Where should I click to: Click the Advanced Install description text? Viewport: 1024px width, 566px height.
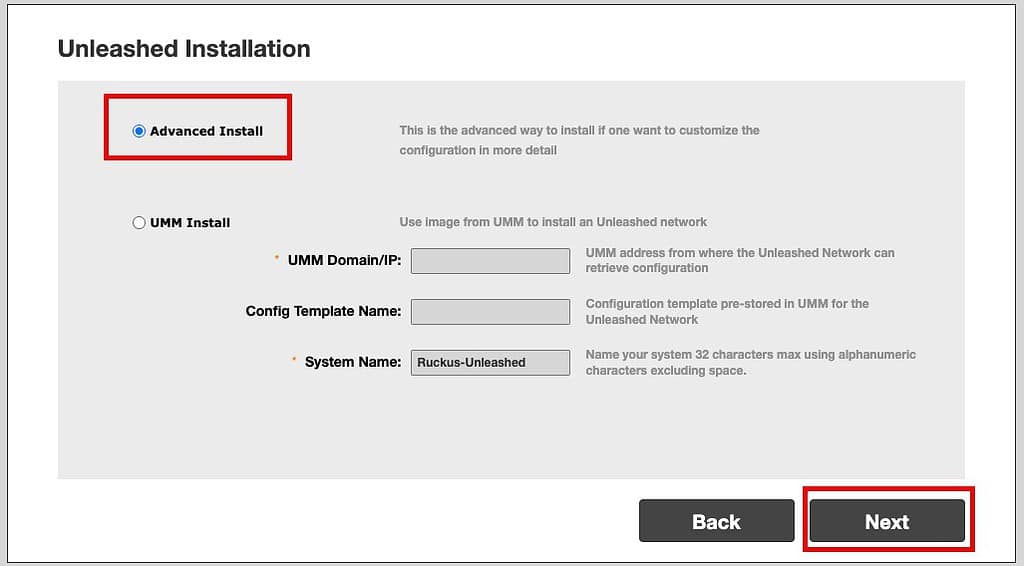click(579, 140)
